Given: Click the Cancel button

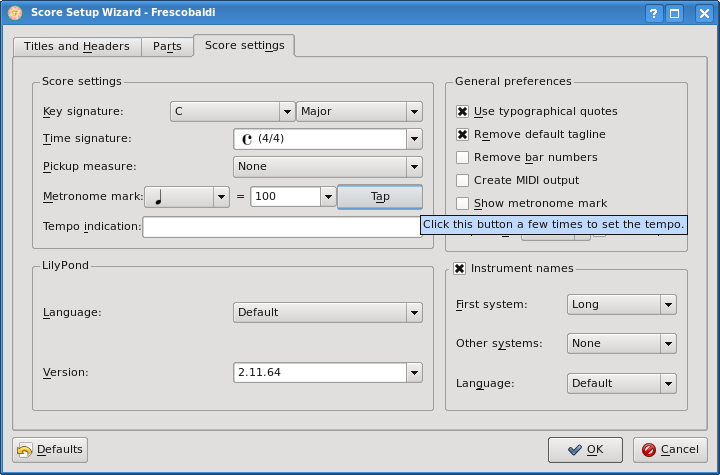Looking at the screenshot, I should tap(670, 450).
